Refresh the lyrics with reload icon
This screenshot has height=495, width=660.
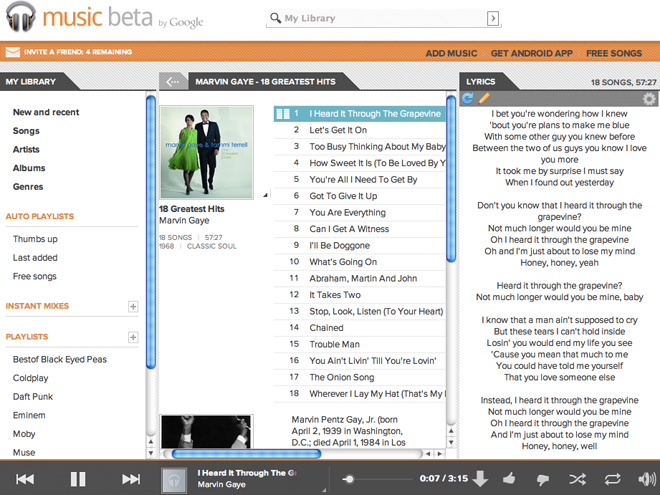(x=467, y=98)
